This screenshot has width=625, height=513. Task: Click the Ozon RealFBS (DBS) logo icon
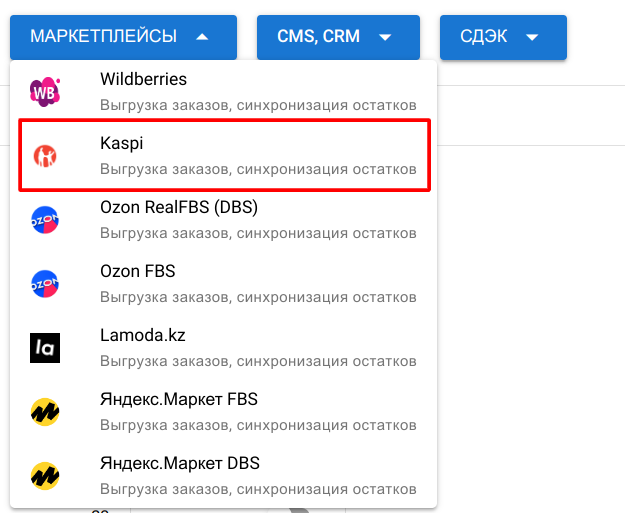45,220
